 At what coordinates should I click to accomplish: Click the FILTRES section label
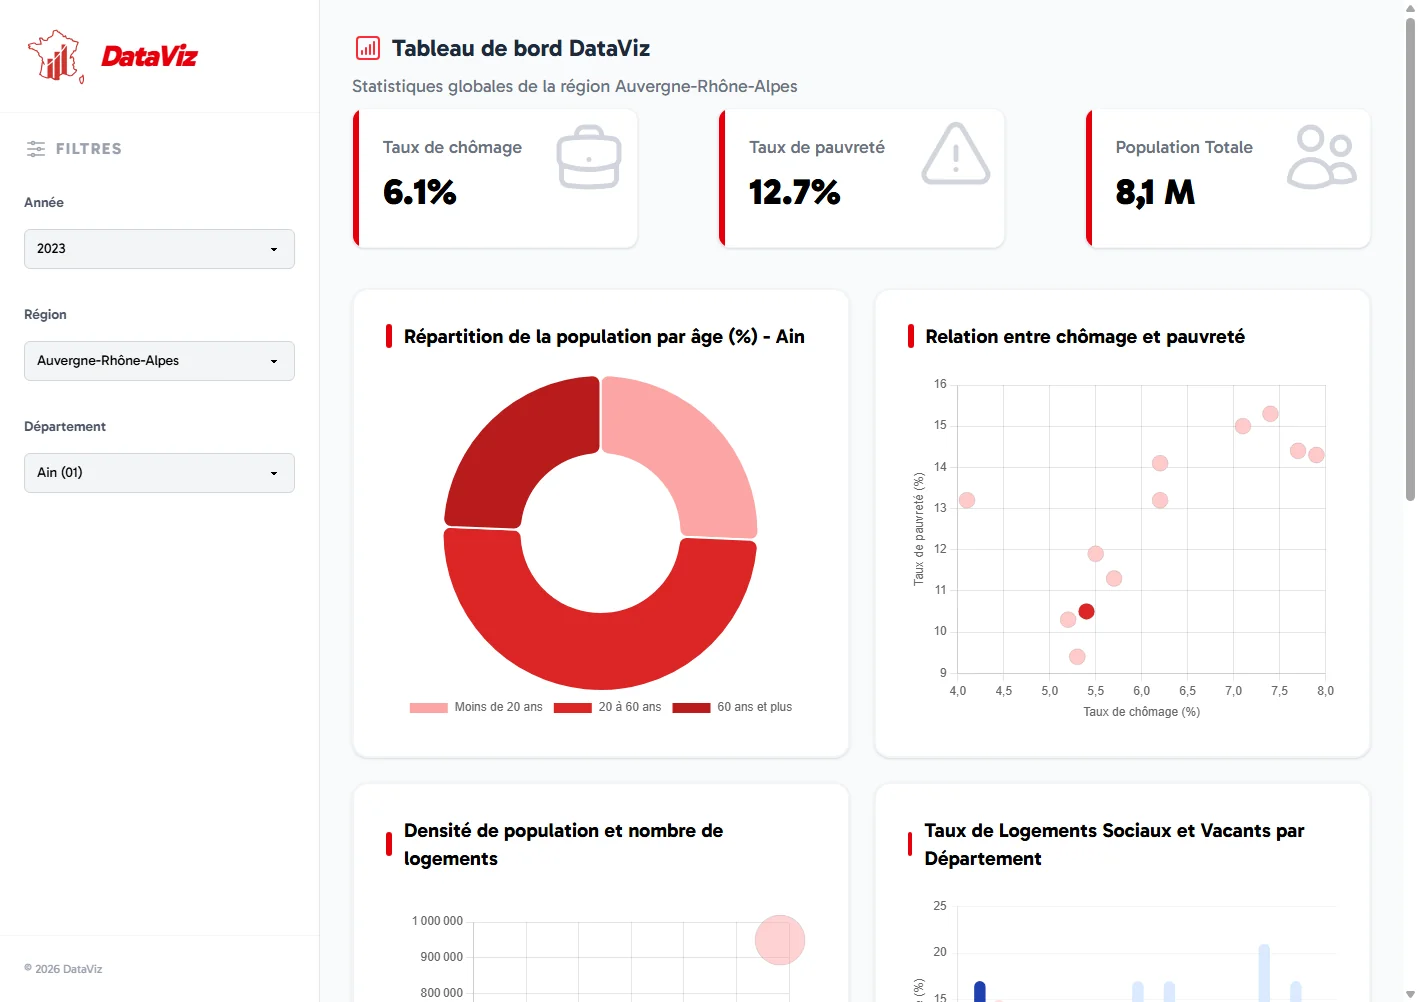(x=89, y=149)
